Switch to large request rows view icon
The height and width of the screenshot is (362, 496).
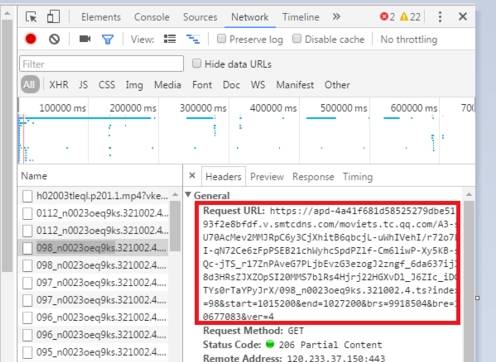click(170, 39)
